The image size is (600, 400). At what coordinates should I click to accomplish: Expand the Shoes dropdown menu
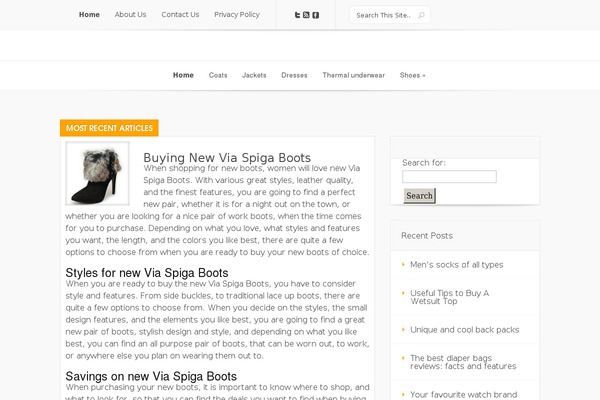coord(412,75)
